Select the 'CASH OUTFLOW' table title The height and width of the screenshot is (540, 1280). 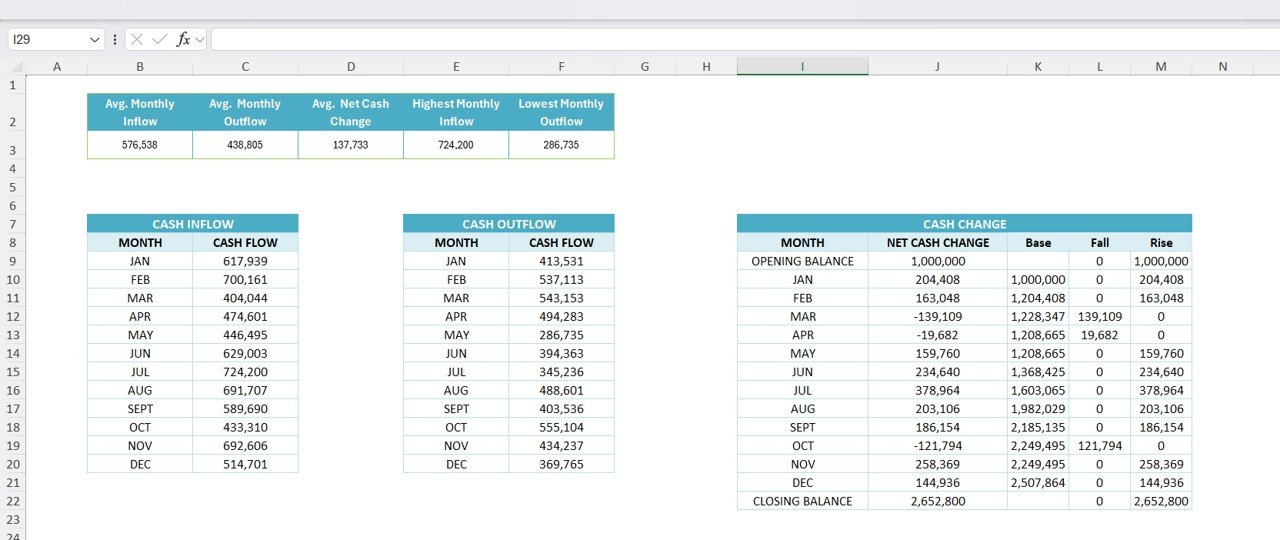(x=509, y=224)
